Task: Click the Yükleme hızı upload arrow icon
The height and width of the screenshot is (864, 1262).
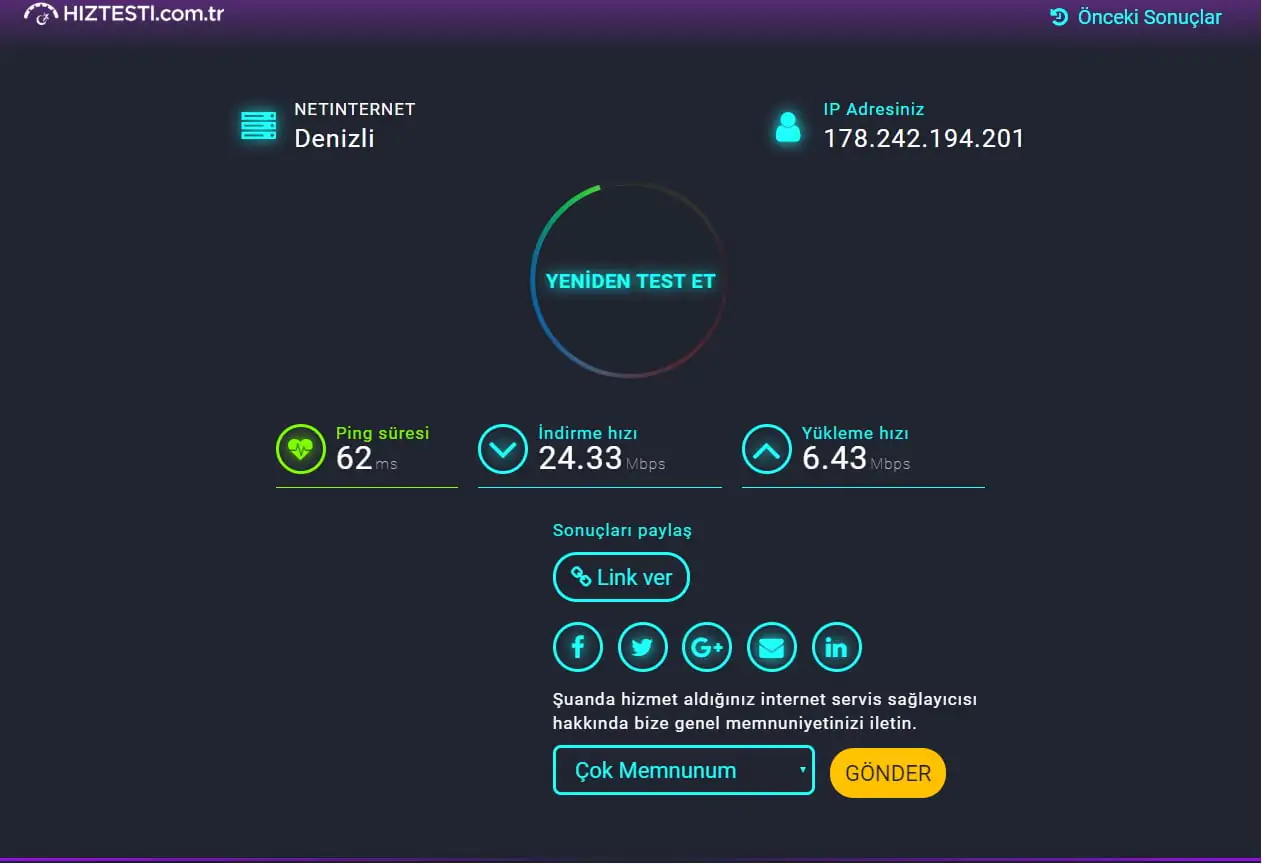Action: (x=766, y=449)
